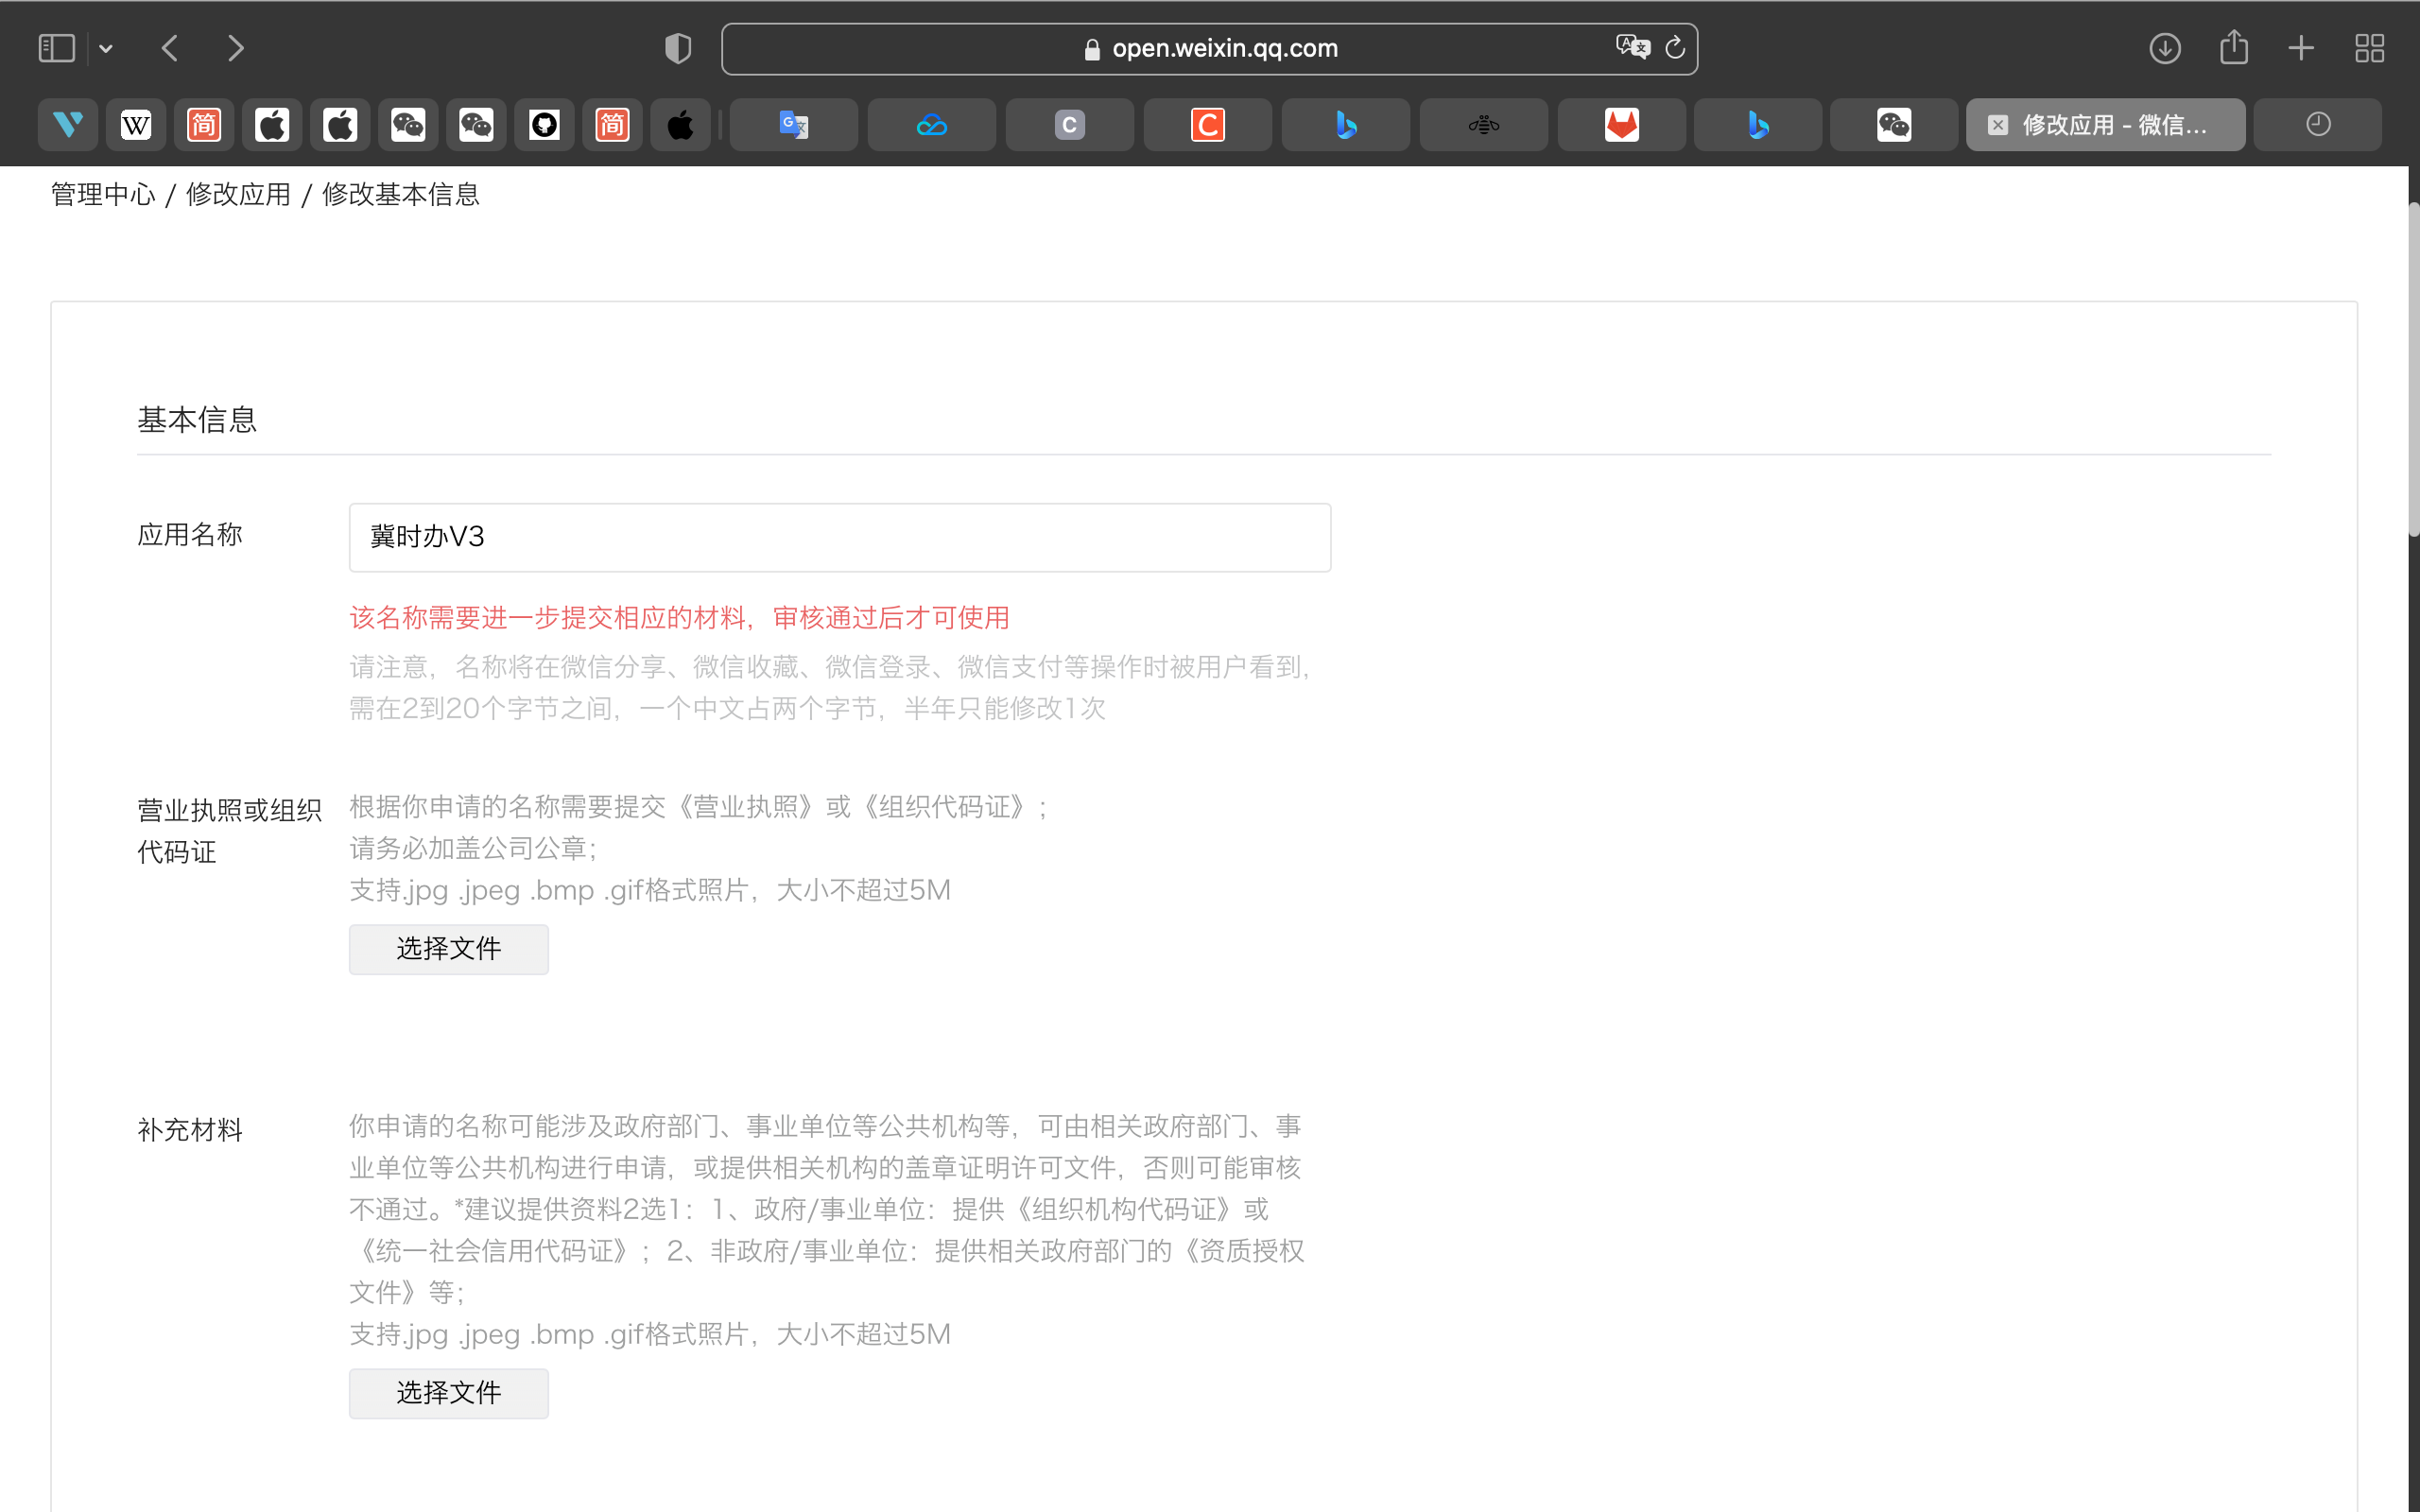Show the tab overview grid
Image resolution: width=2420 pixels, height=1512 pixels.
(x=2369, y=48)
